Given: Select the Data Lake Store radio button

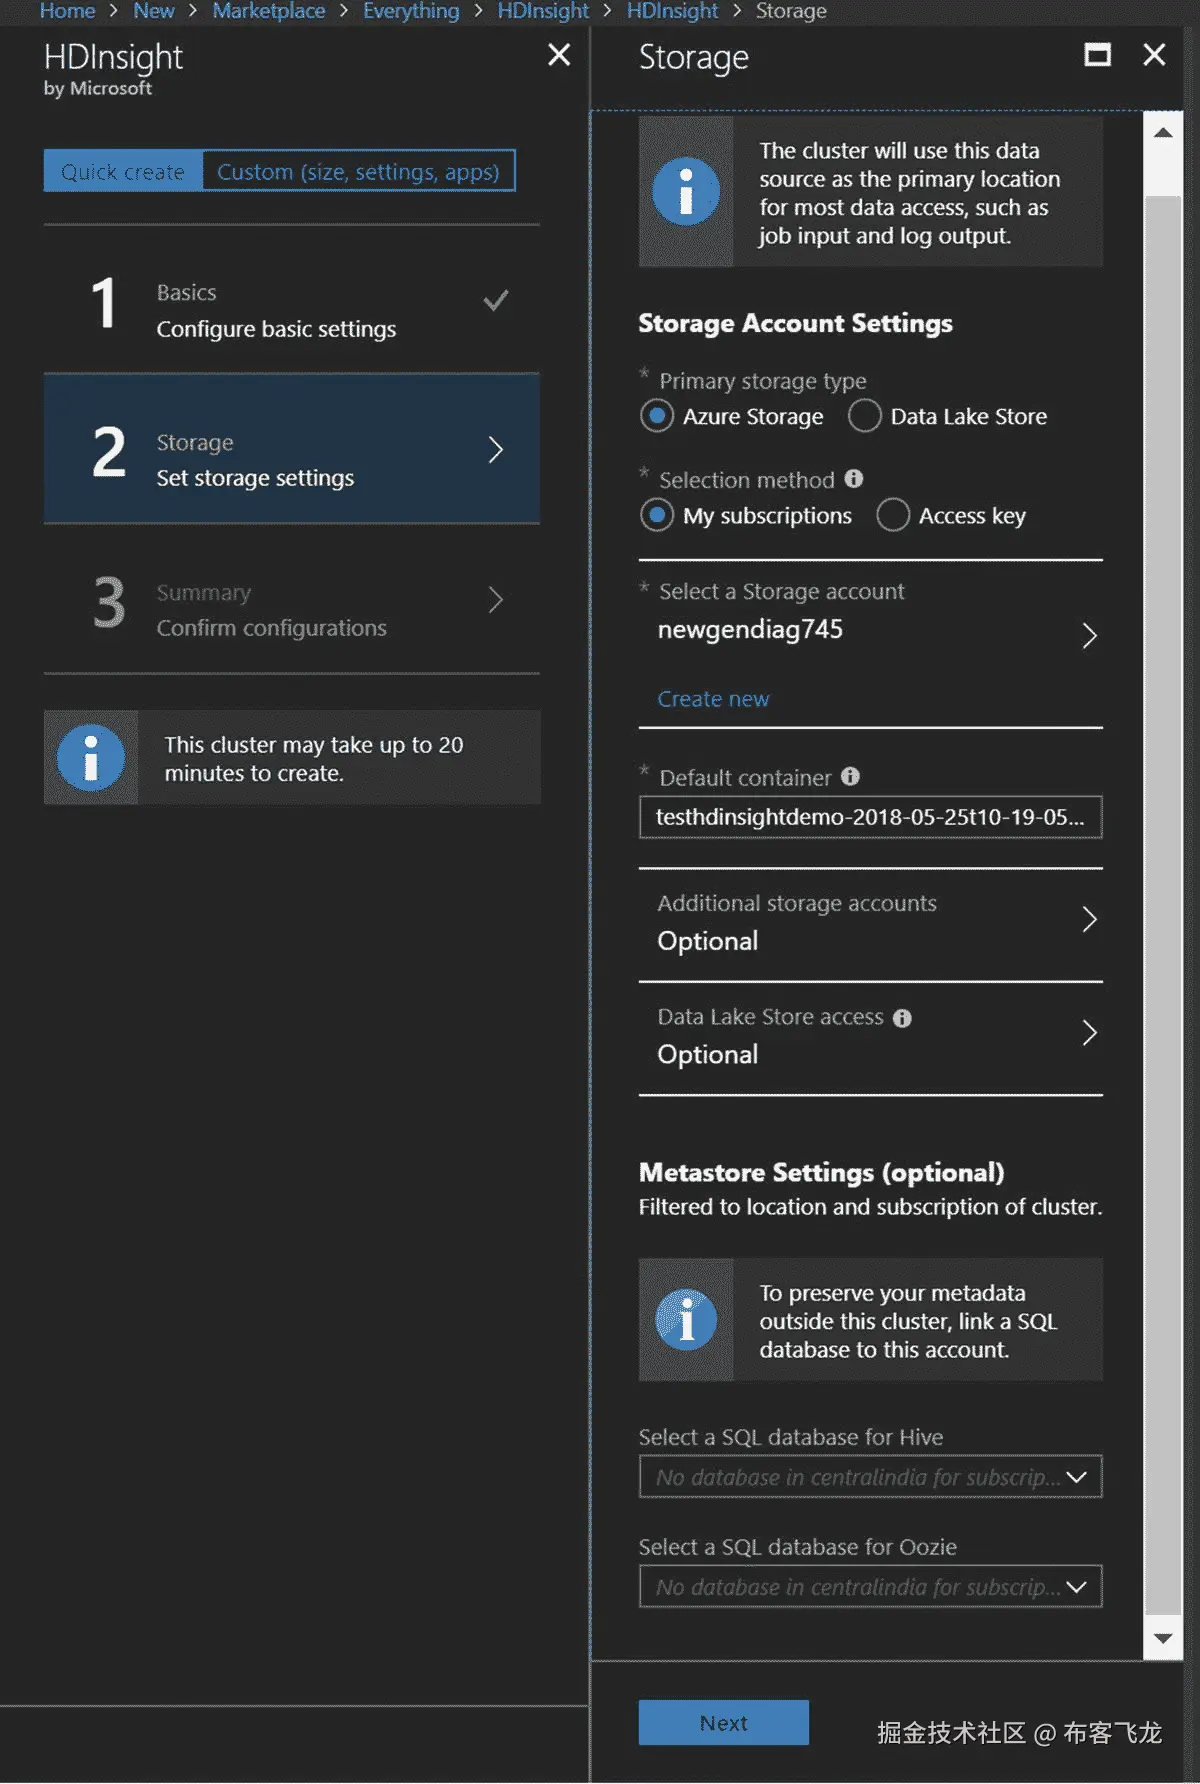Looking at the screenshot, I should click(865, 416).
